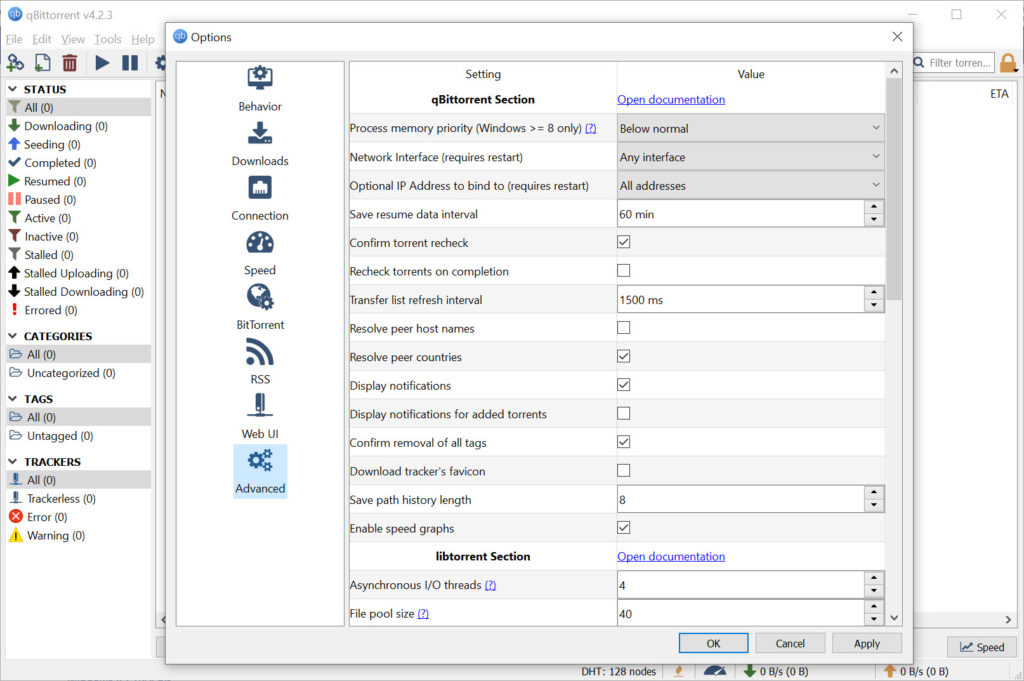Click Filter torrent names search field
This screenshot has height=681, width=1024.
(953, 63)
